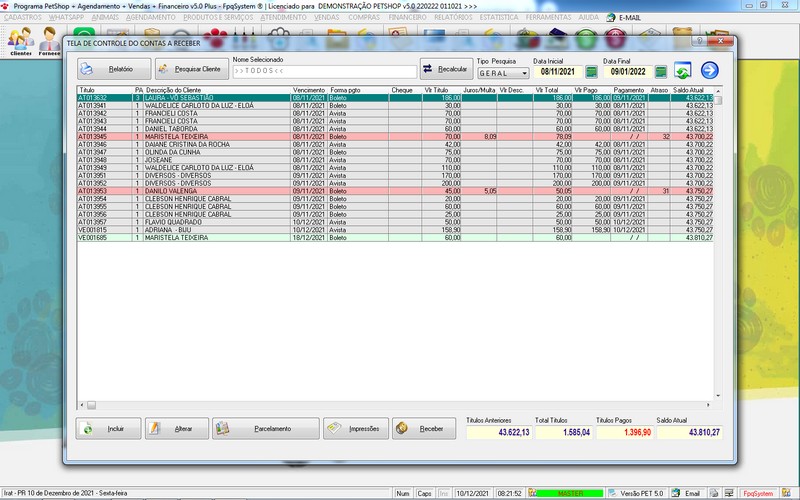The width and height of the screenshot is (800, 500).
Task: Click the Relatório button with printer icon
Action: (114, 69)
